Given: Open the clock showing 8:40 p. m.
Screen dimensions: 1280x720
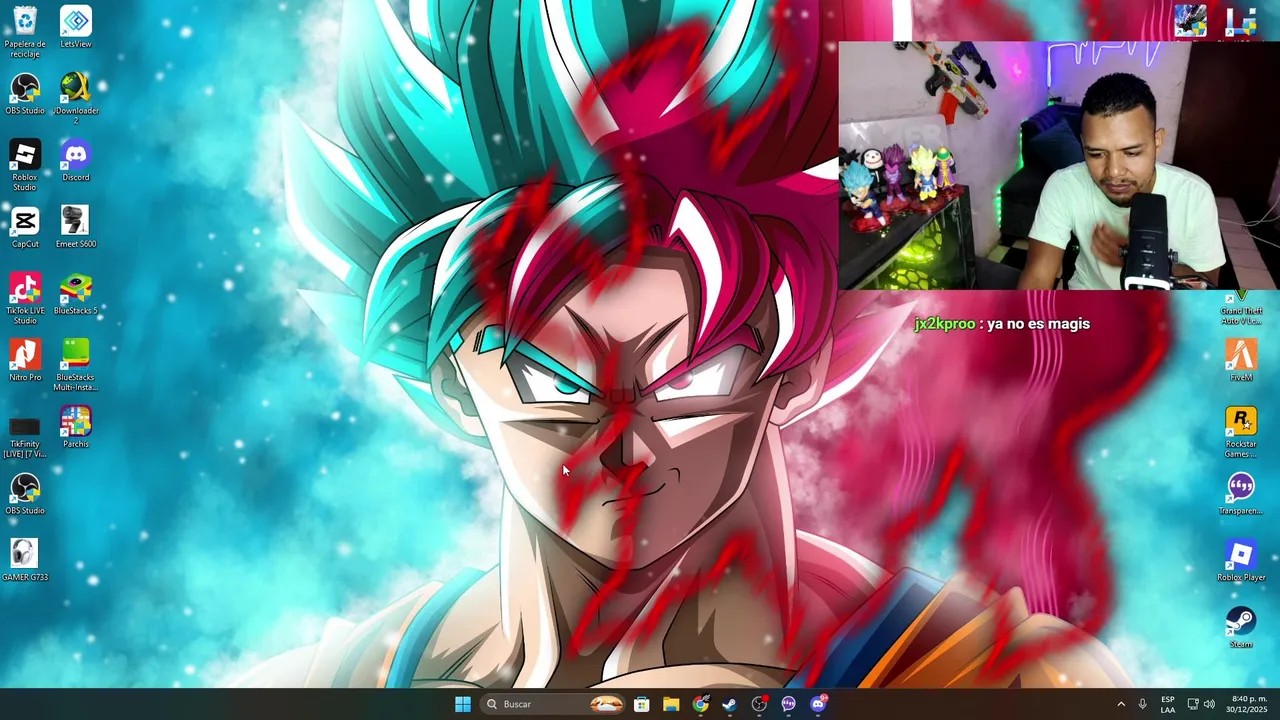Looking at the screenshot, I should [x=1249, y=704].
